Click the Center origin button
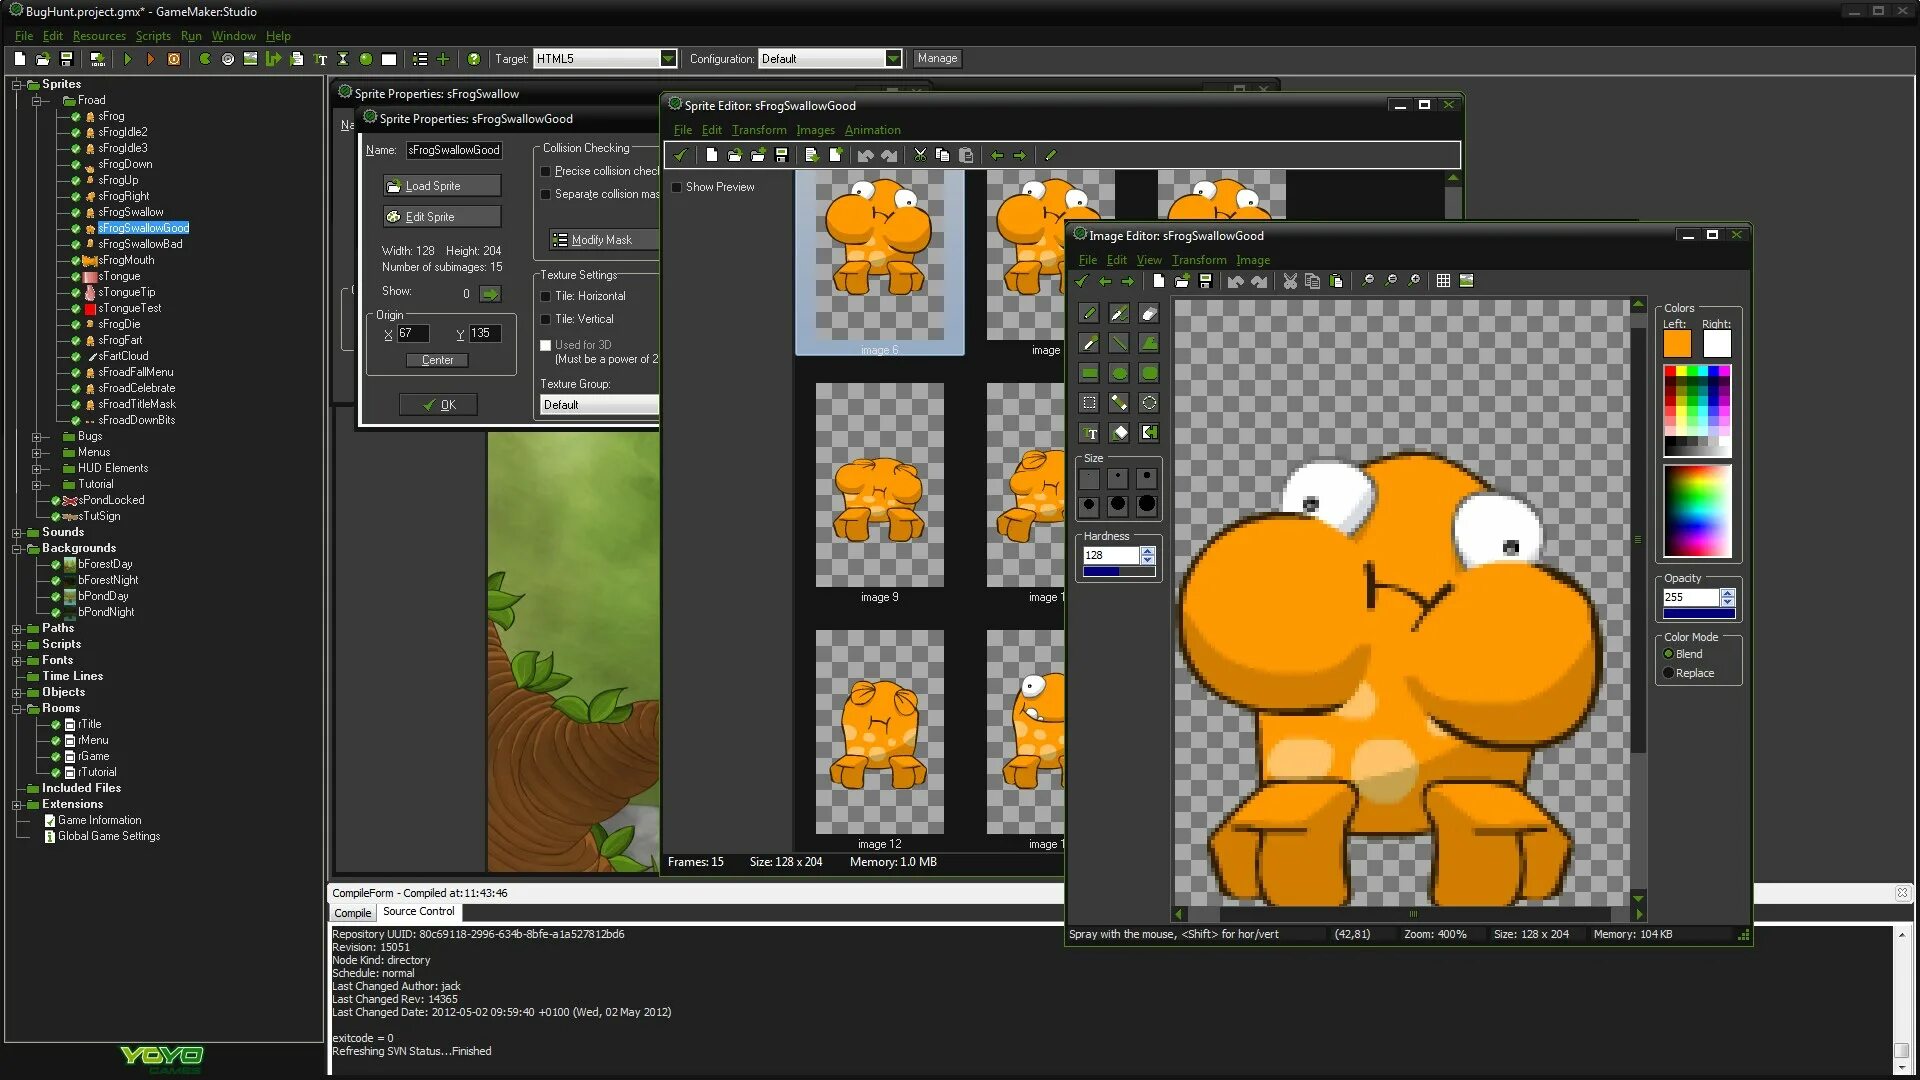Screen dimensions: 1920x1080 [438, 360]
